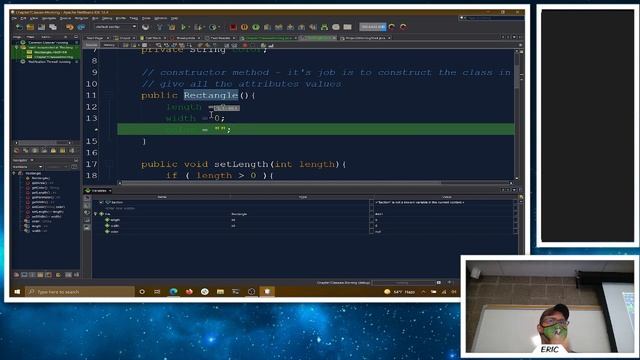Click the Source view button in editor
This screenshot has height=360, width=640.
[91, 45]
